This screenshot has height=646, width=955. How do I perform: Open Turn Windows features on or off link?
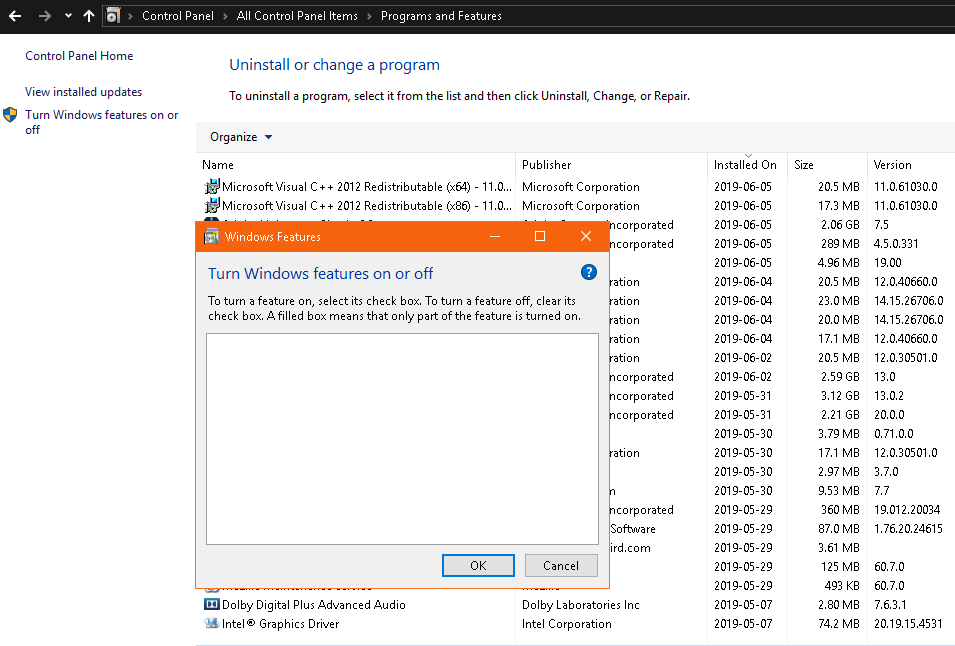point(102,122)
